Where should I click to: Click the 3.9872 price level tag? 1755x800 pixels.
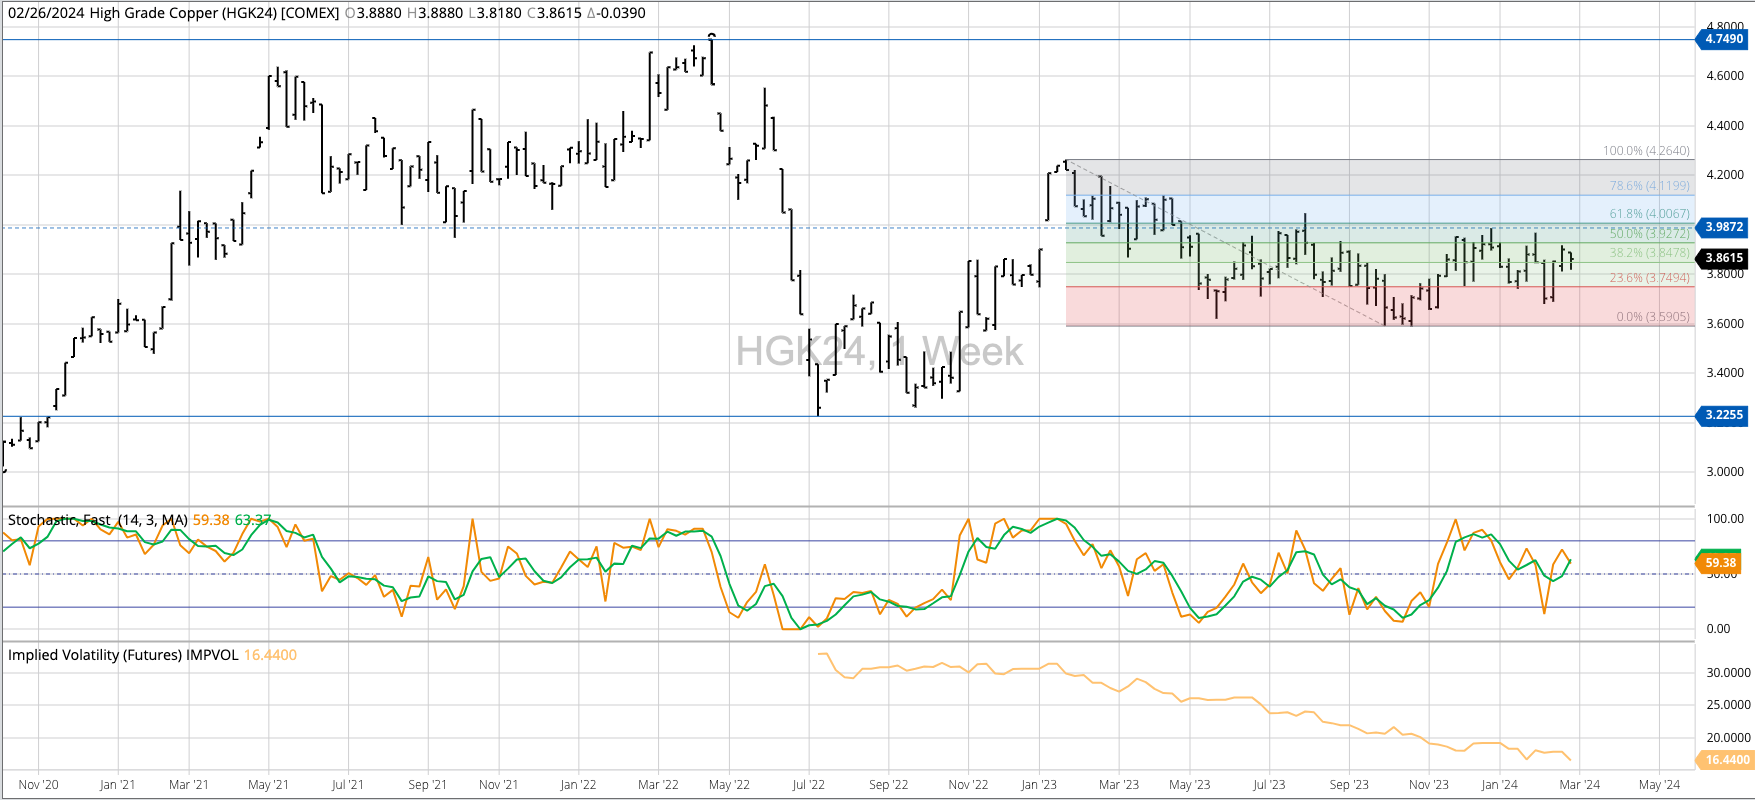click(1723, 227)
